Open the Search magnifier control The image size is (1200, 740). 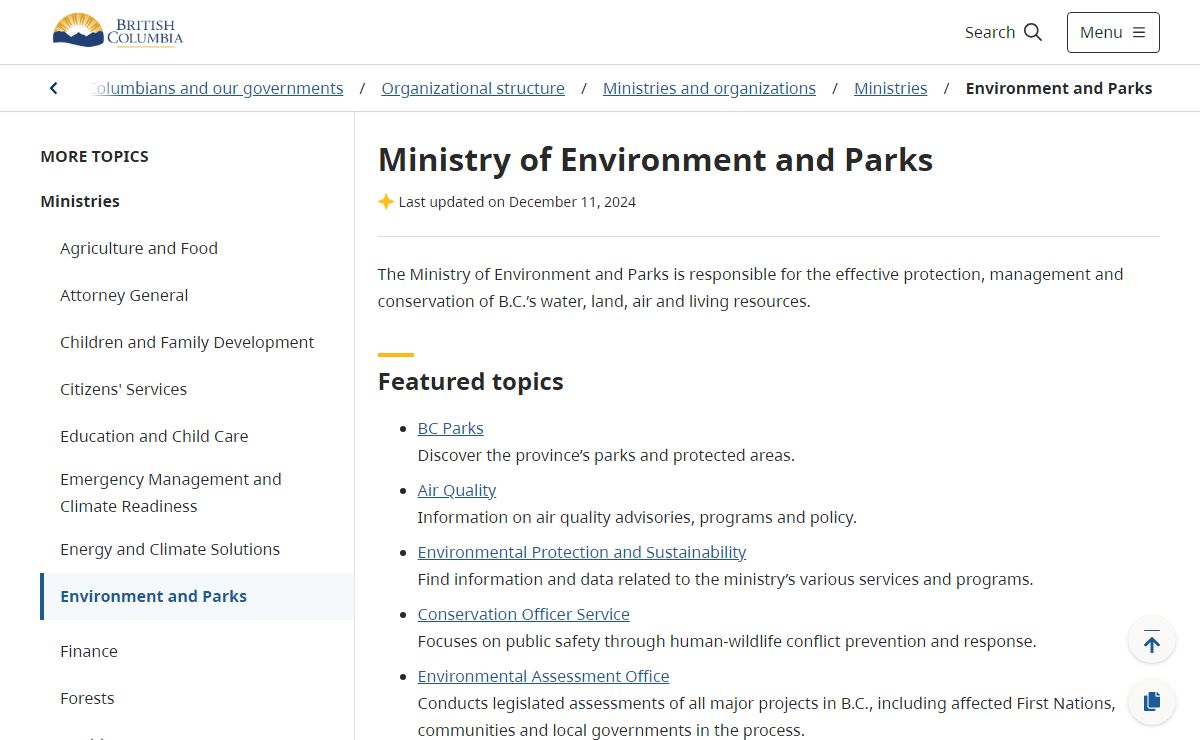point(1003,32)
